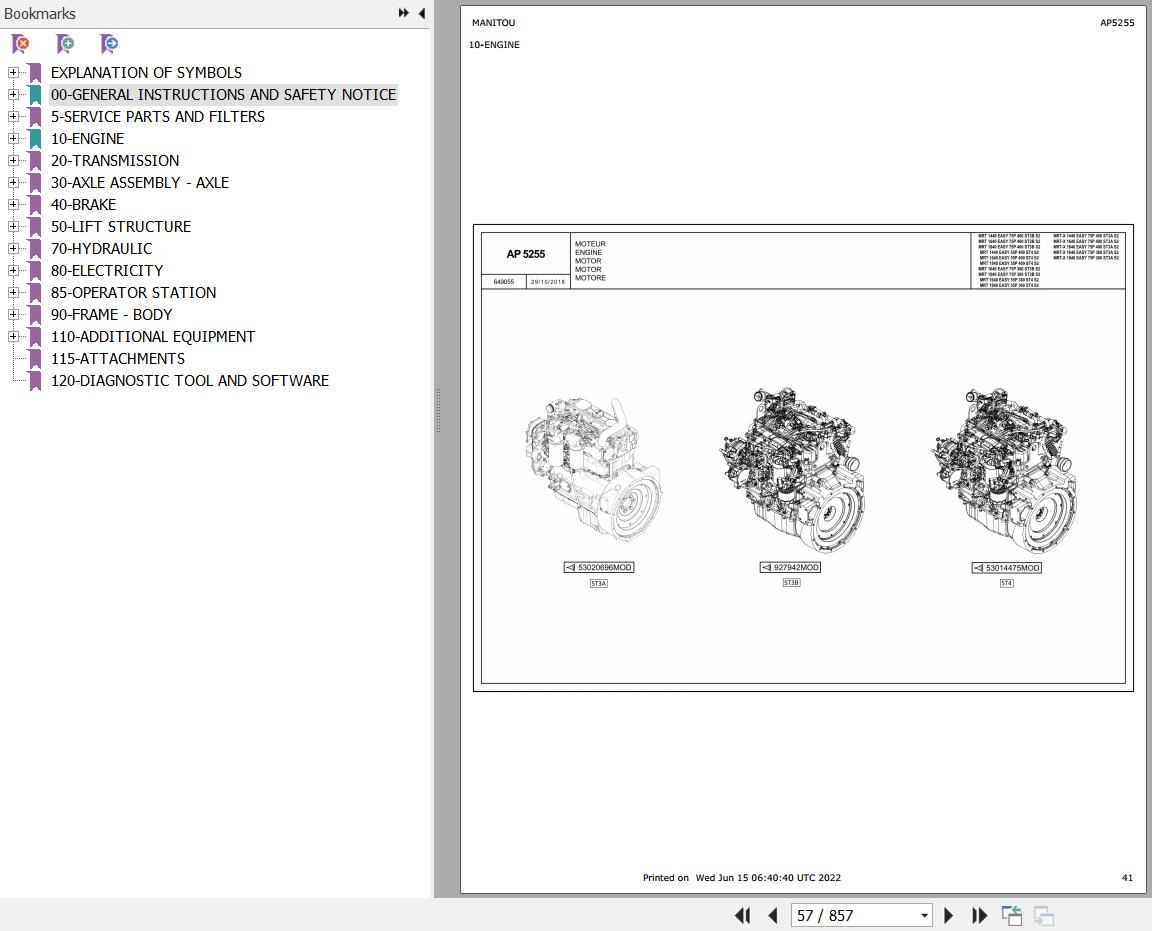The image size is (1152, 931).
Task: Open the page number dropdown arrow
Action: pyautogui.click(x=924, y=916)
